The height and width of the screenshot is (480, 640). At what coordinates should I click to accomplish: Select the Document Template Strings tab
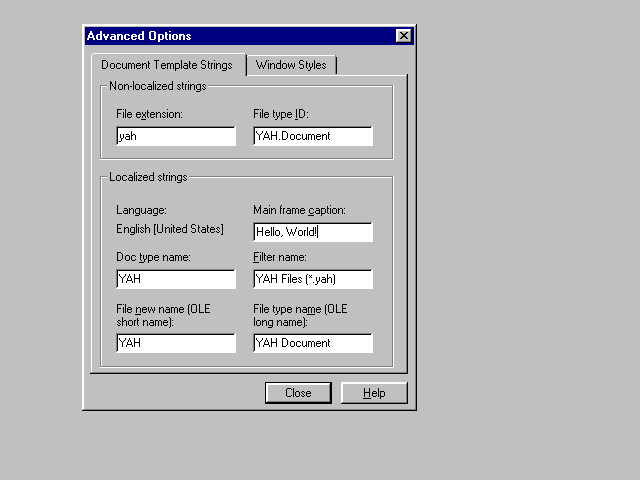coord(167,65)
